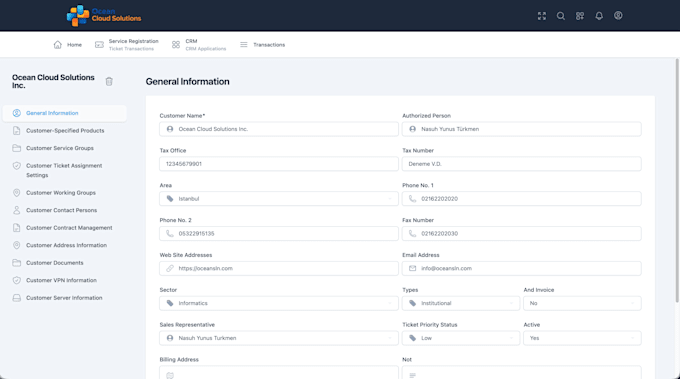Go to Customer Server Information
This screenshot has width=680, height=379.
point(65,298)
